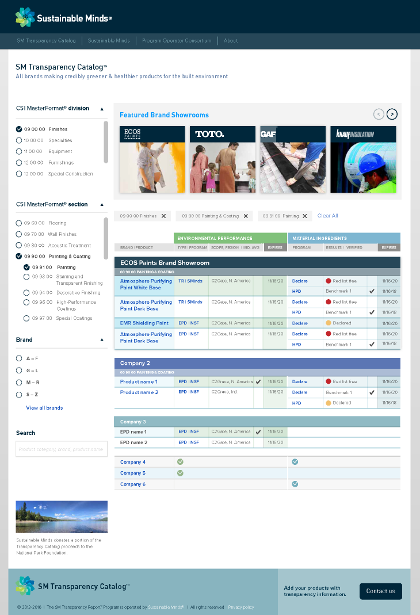Screen dimensions: 420x615
Task: Select the 09 60 00 Flooring section
Action: tap(19, 223)
